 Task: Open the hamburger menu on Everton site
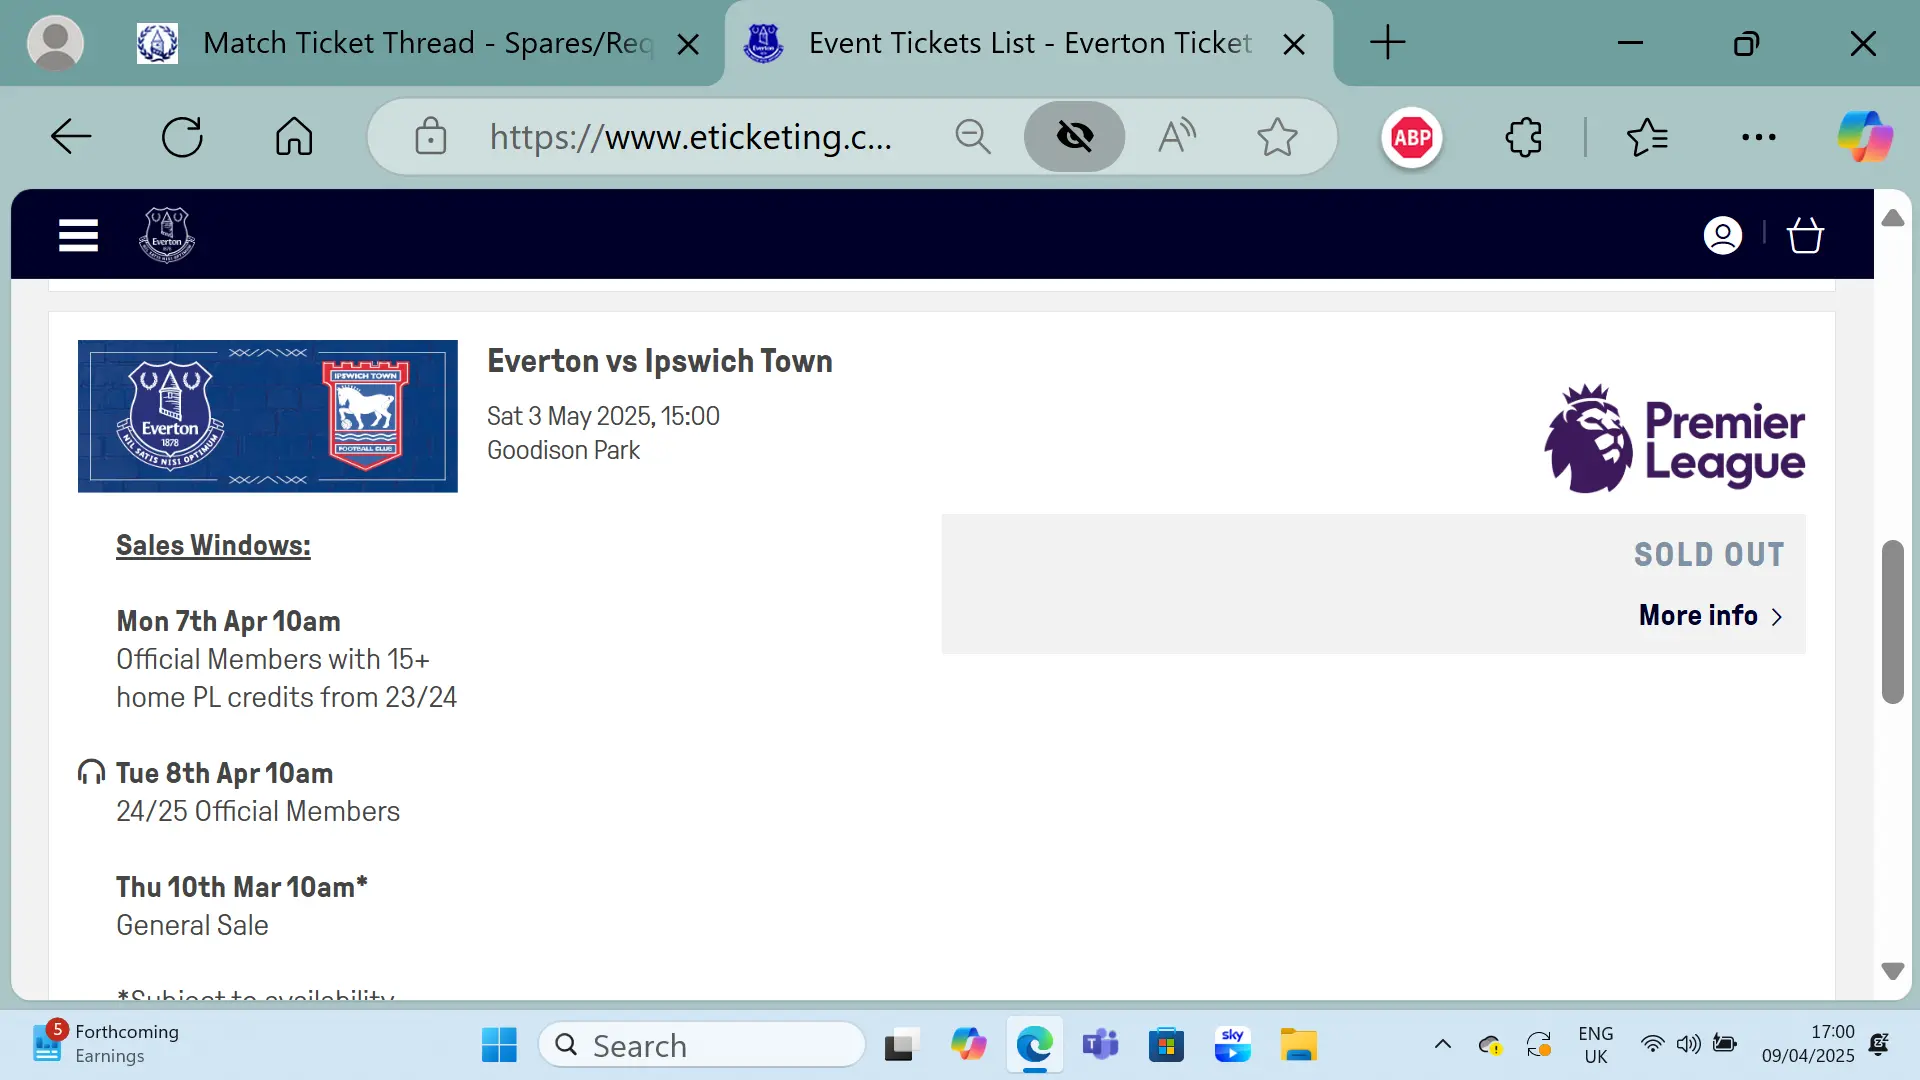[78, 235]
